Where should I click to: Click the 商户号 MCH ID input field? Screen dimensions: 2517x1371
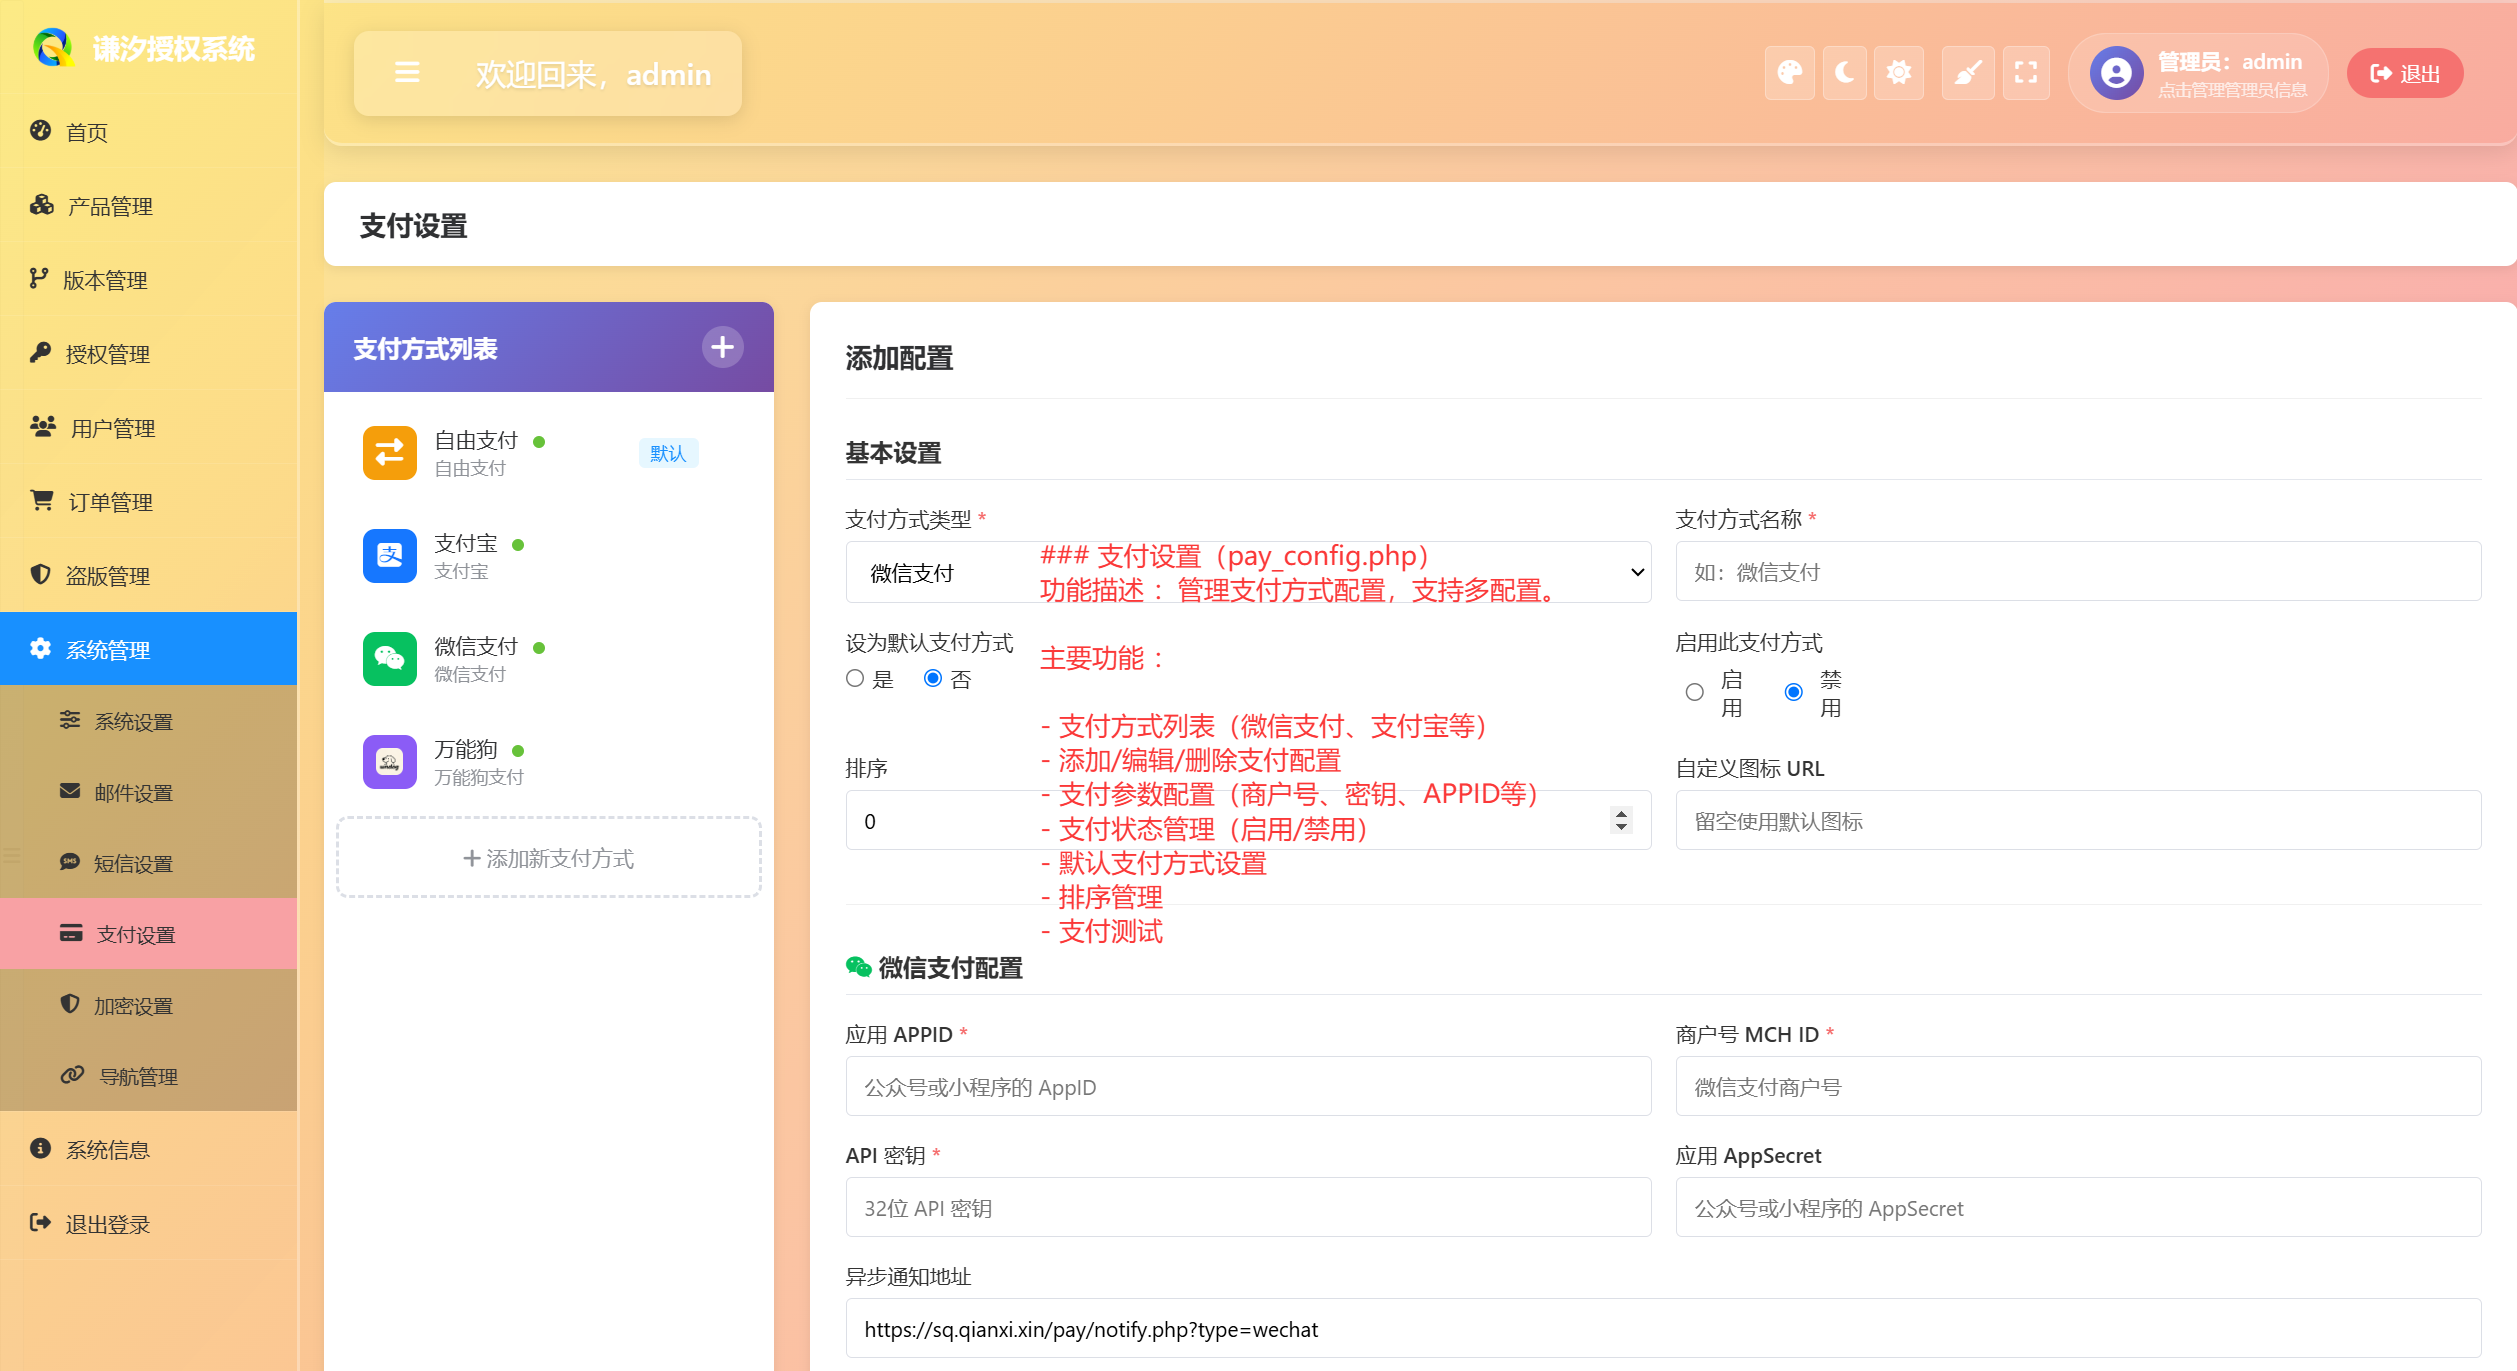coord(2078,1087)
